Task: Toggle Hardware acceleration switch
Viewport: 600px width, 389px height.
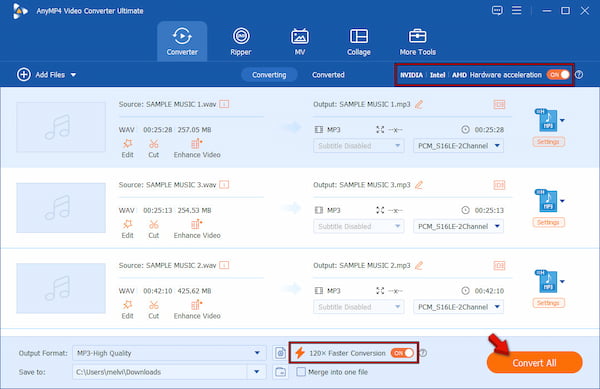Action: [558, 75]
